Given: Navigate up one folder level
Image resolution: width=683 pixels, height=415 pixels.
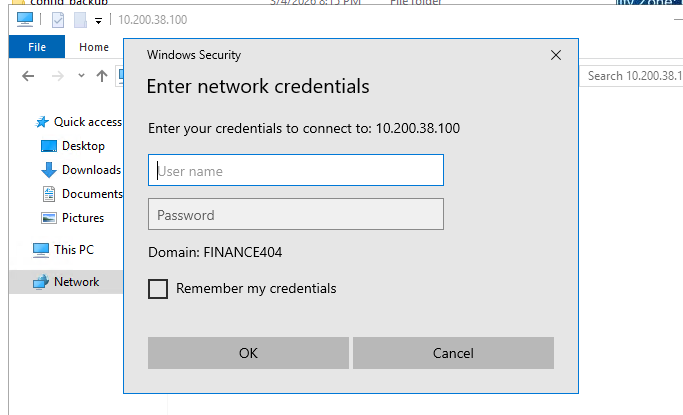Looking at the screenshot, I should pos(102,76).
